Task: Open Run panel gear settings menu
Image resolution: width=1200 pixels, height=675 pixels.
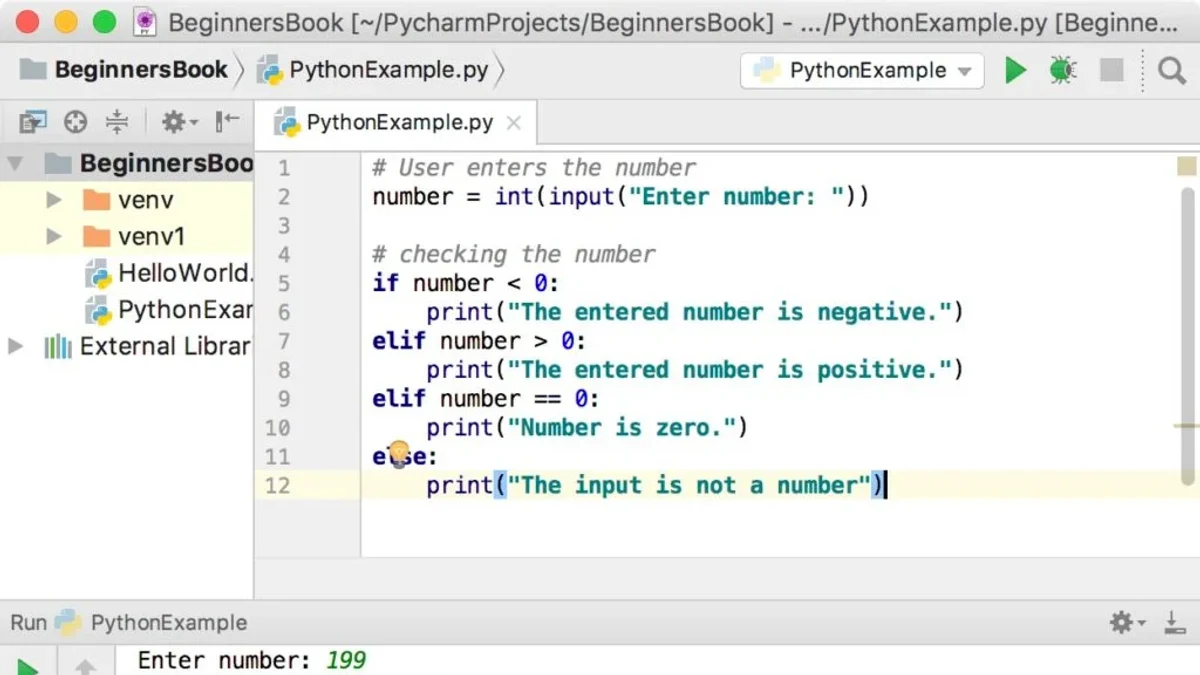Action: click(1127, 623)
